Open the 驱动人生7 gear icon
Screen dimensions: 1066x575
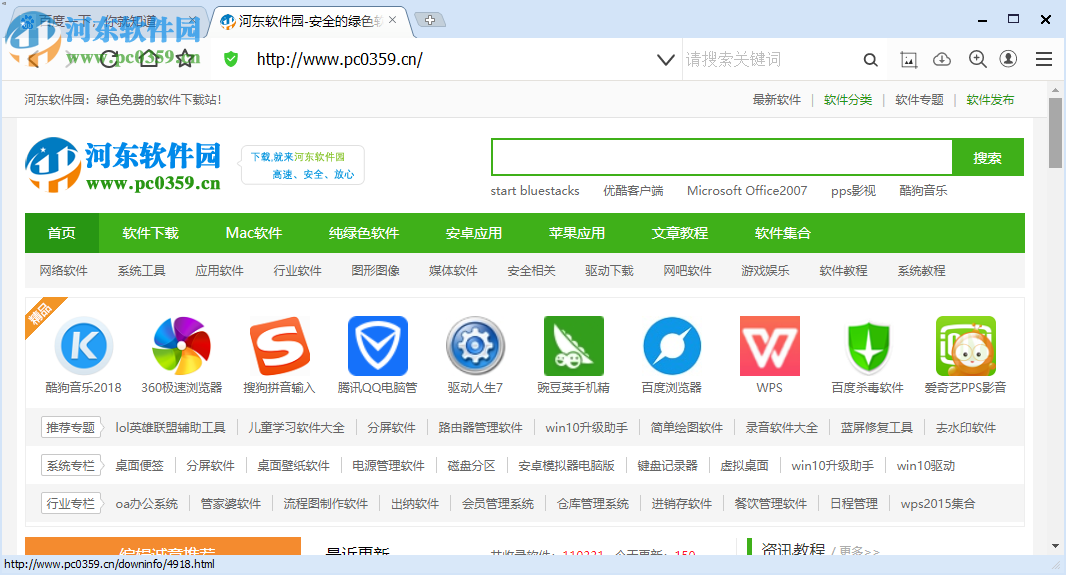tap(475, 346)
